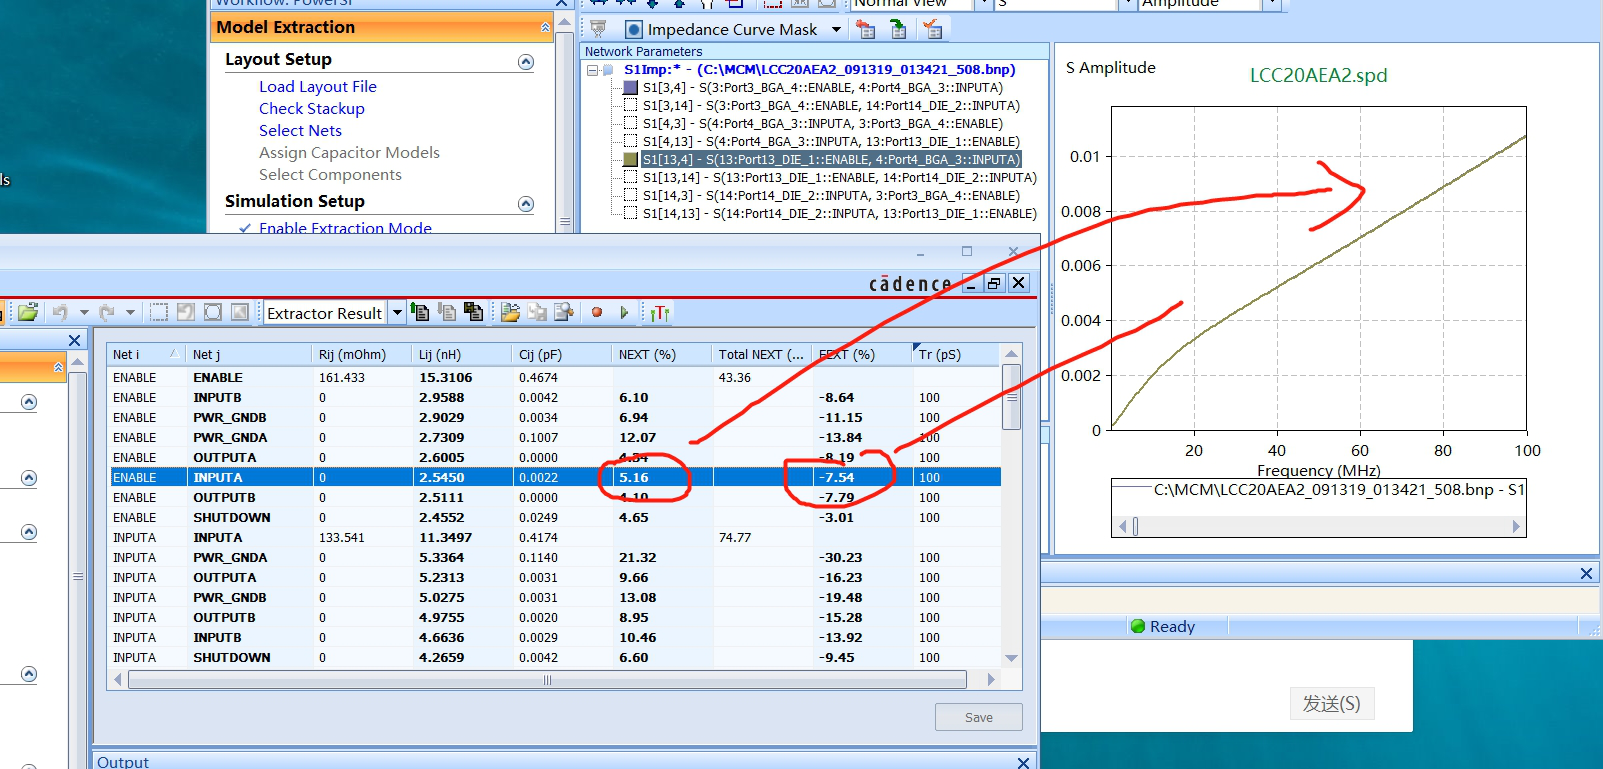Click the chart slider right arrow
Image resolution: width=1603 pixels, height=769 pixels.
(x=1516, y=526)
